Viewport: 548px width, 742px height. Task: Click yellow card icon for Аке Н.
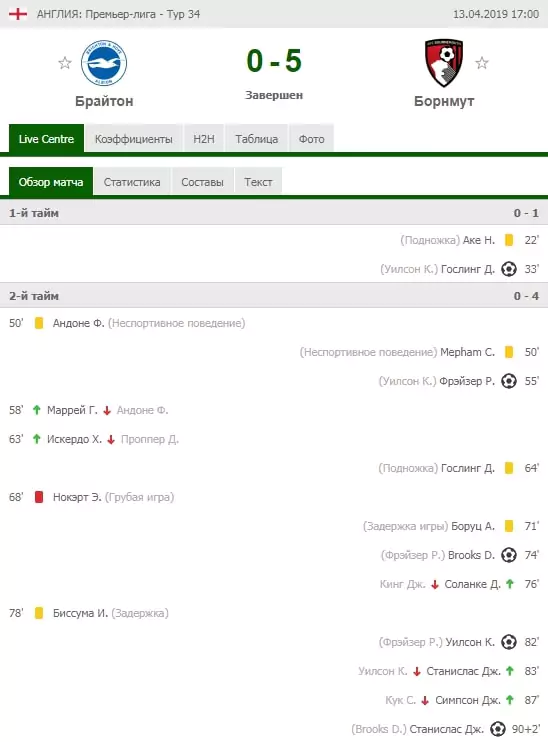[x=509, y=240]
